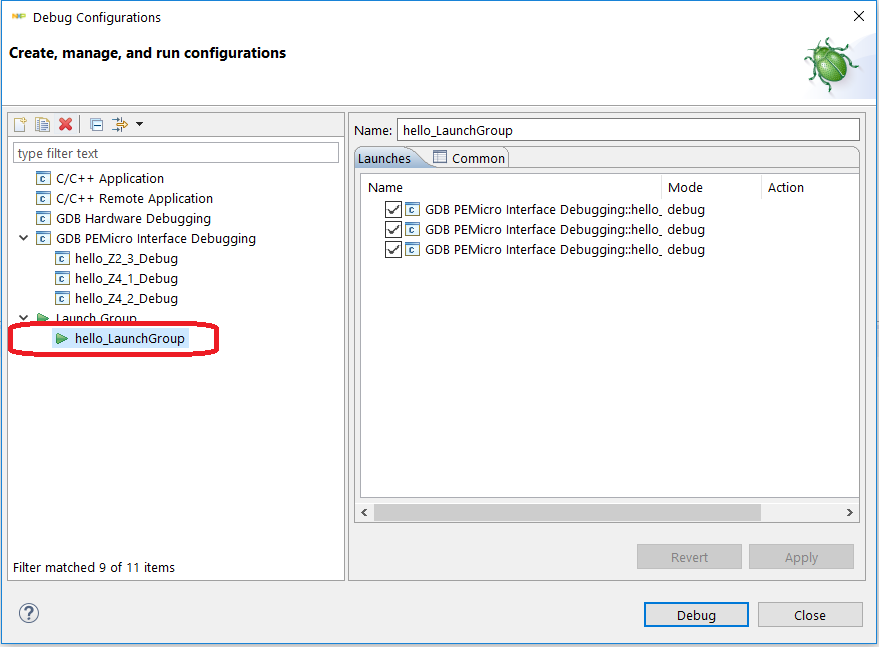Open the filter options dropdown arrow
The height and width of the screenshot is (647, 879).
click(x=139, y=124)
